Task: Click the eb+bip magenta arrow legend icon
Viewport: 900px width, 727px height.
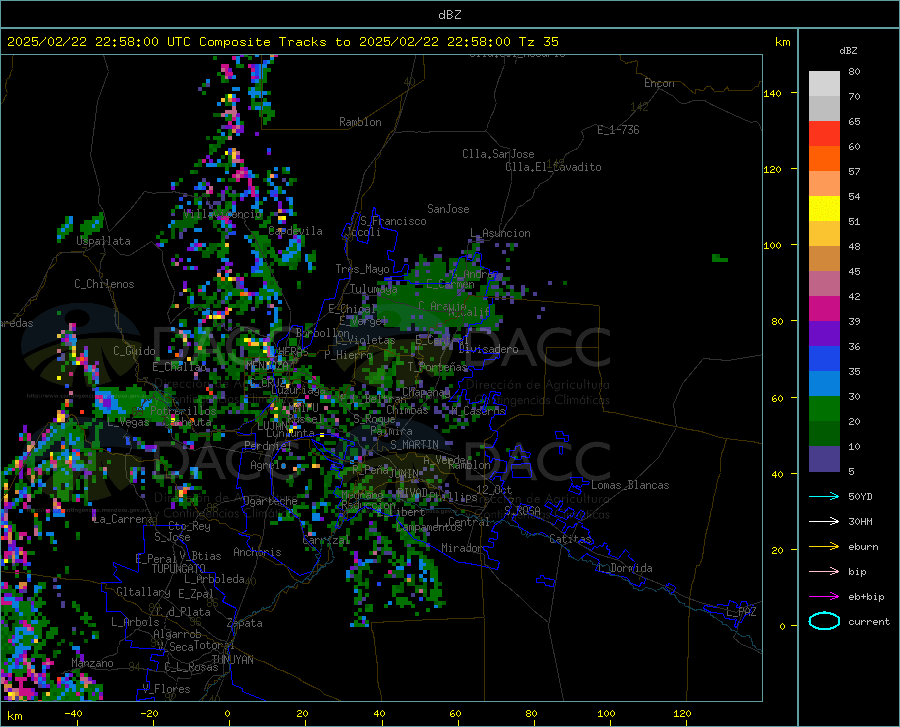Action: [x=824, y=597]
